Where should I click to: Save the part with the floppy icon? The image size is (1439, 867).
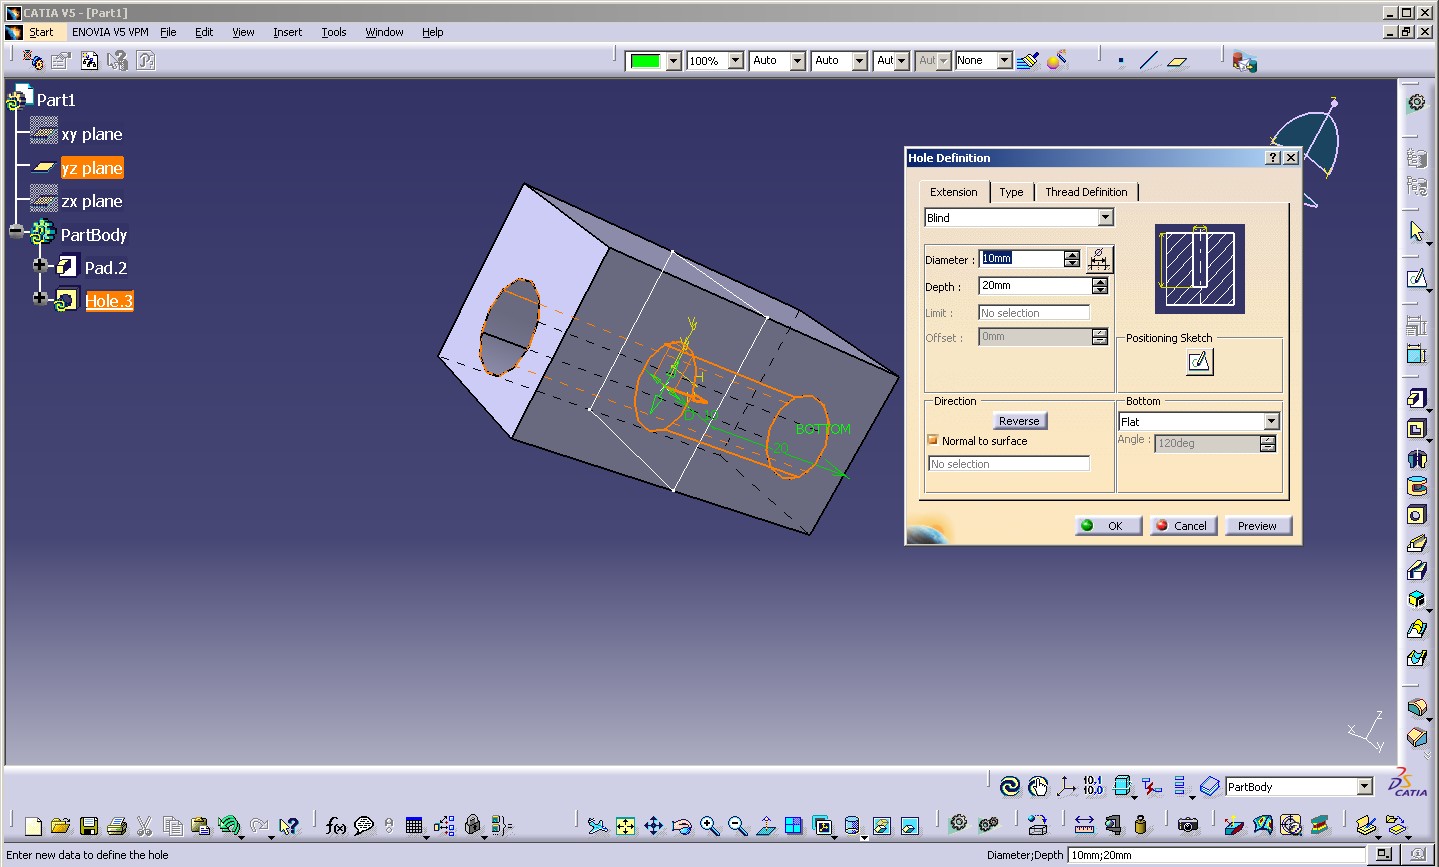[x=88, y=826]
